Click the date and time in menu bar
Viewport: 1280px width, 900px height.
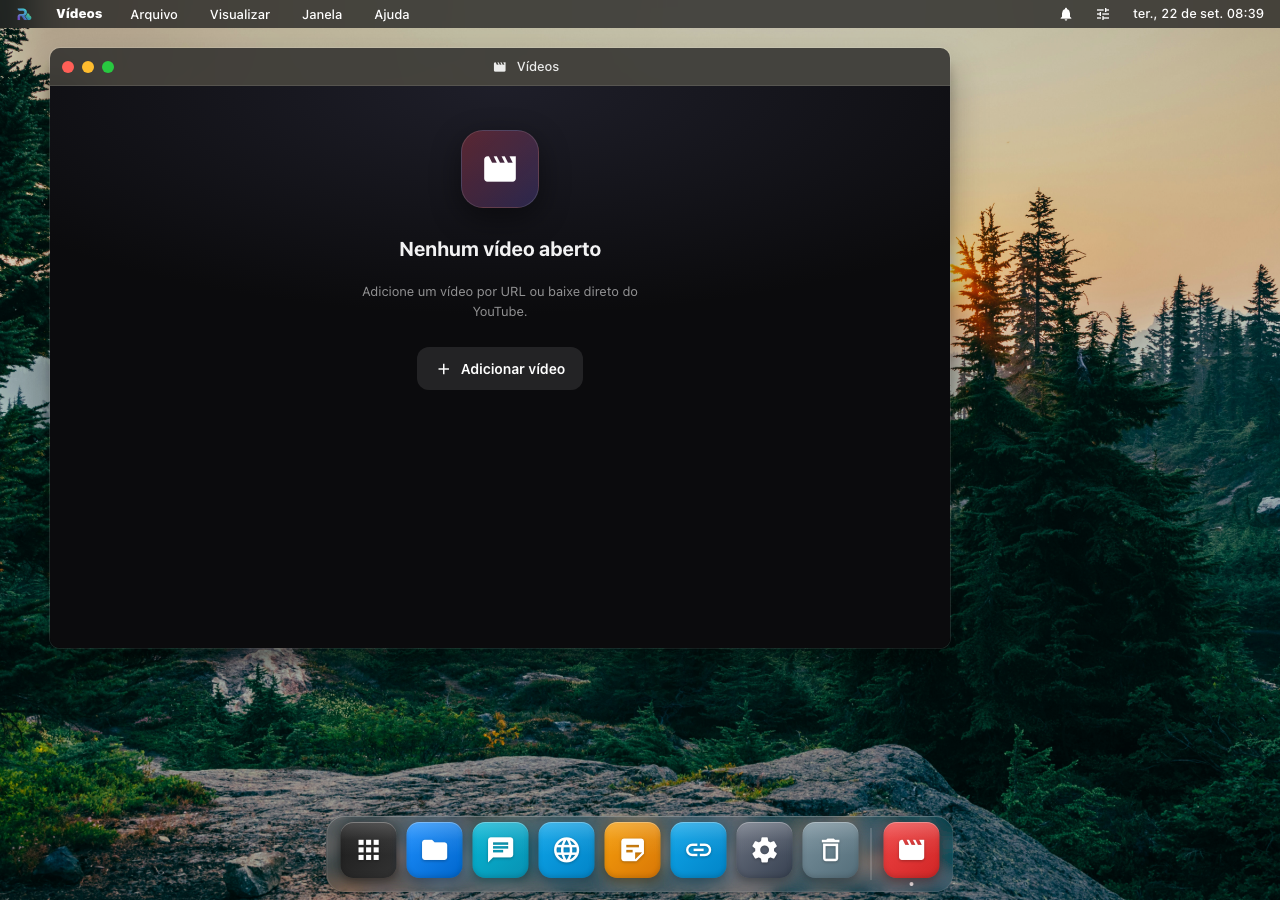click(1198, 14)
